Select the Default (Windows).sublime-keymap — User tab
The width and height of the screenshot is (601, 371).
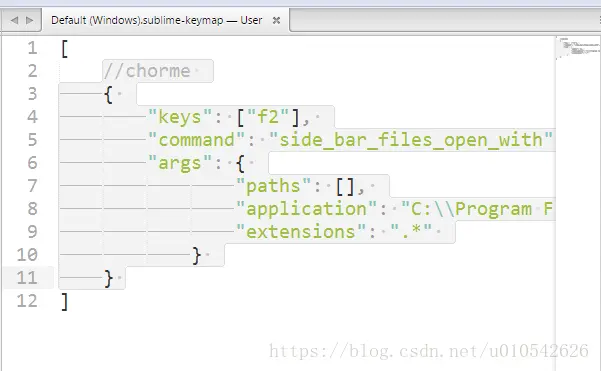click(166, 20)
